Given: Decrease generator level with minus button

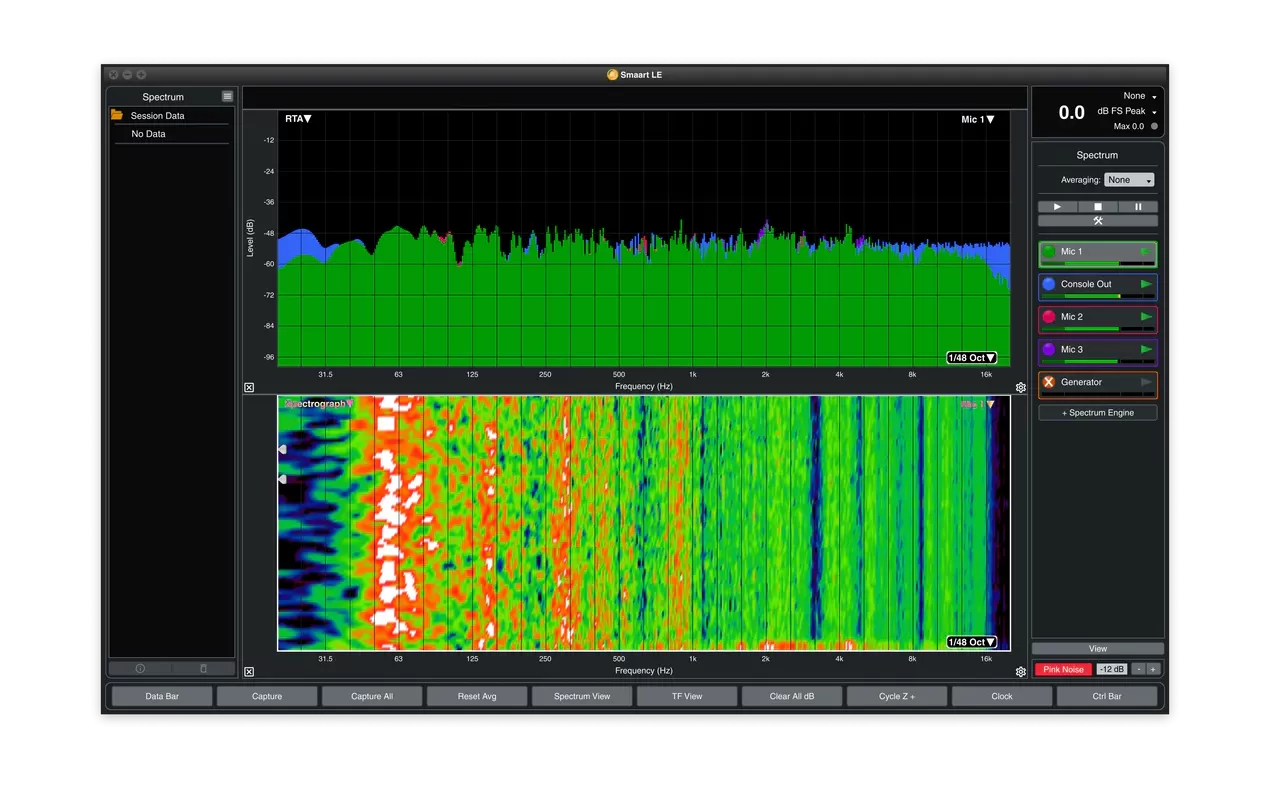Looking at the screenshot, I should [1138, 669].
